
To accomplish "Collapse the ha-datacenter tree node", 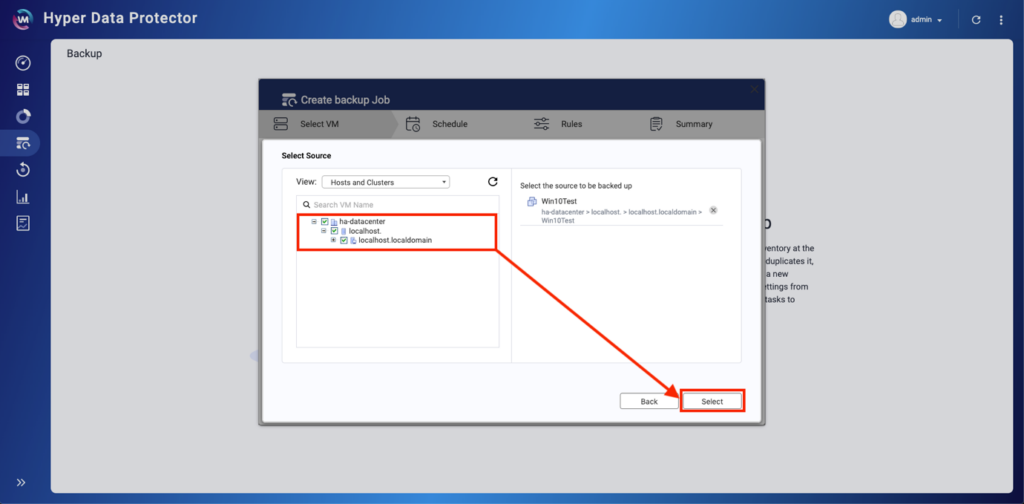I will (314, 221).
